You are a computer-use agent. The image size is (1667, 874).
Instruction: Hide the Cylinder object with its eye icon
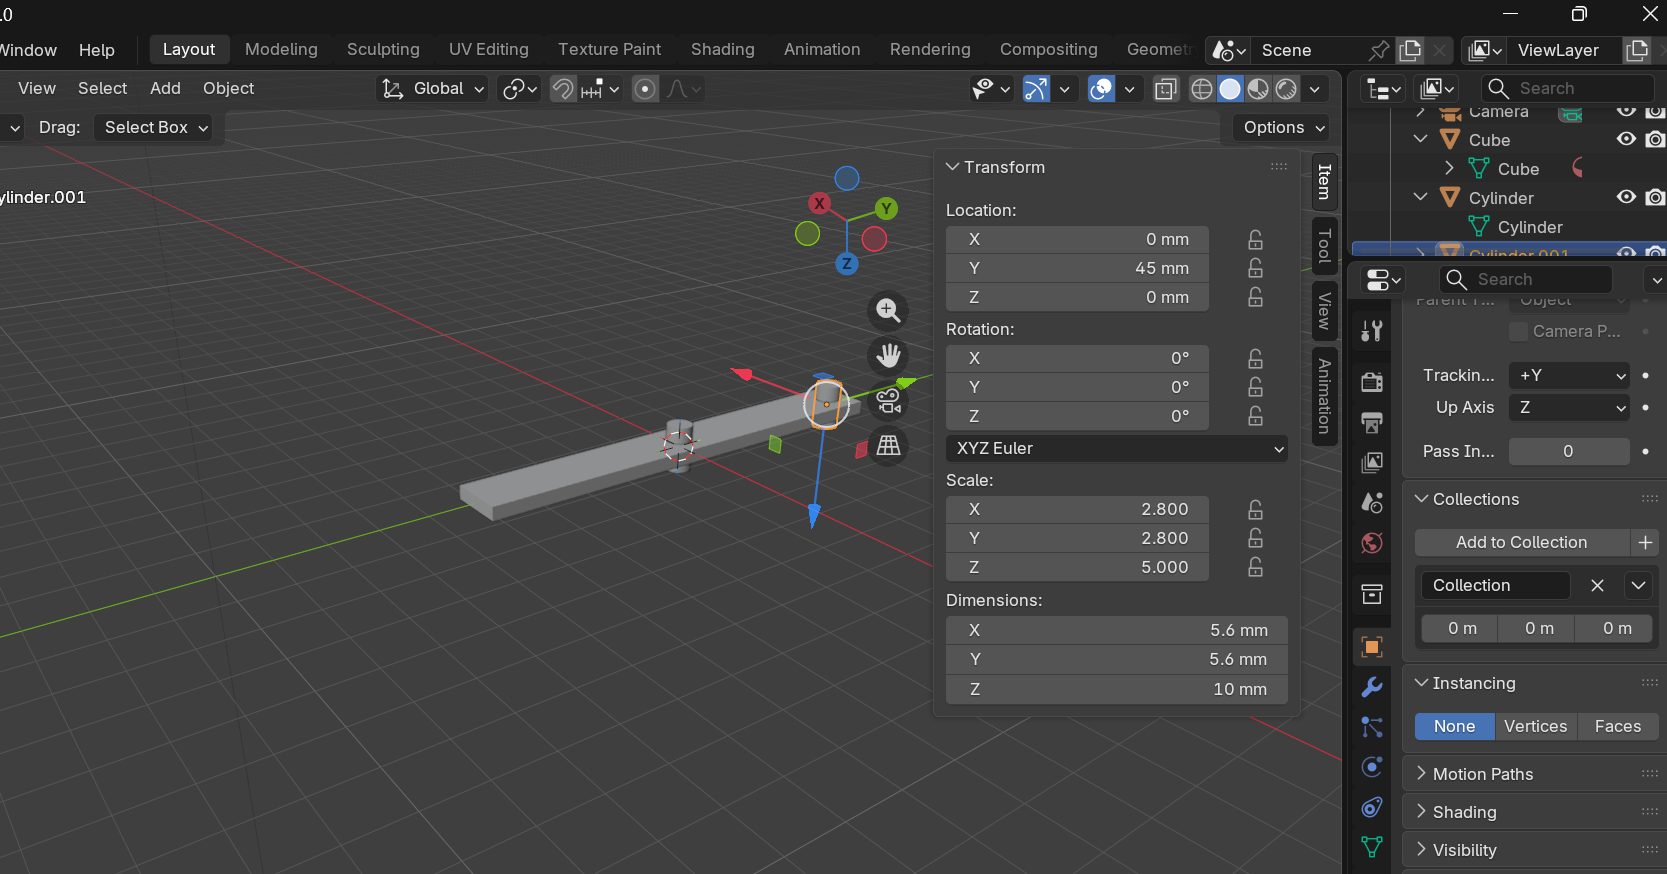pyautogui.click(x=1627, y=197)
